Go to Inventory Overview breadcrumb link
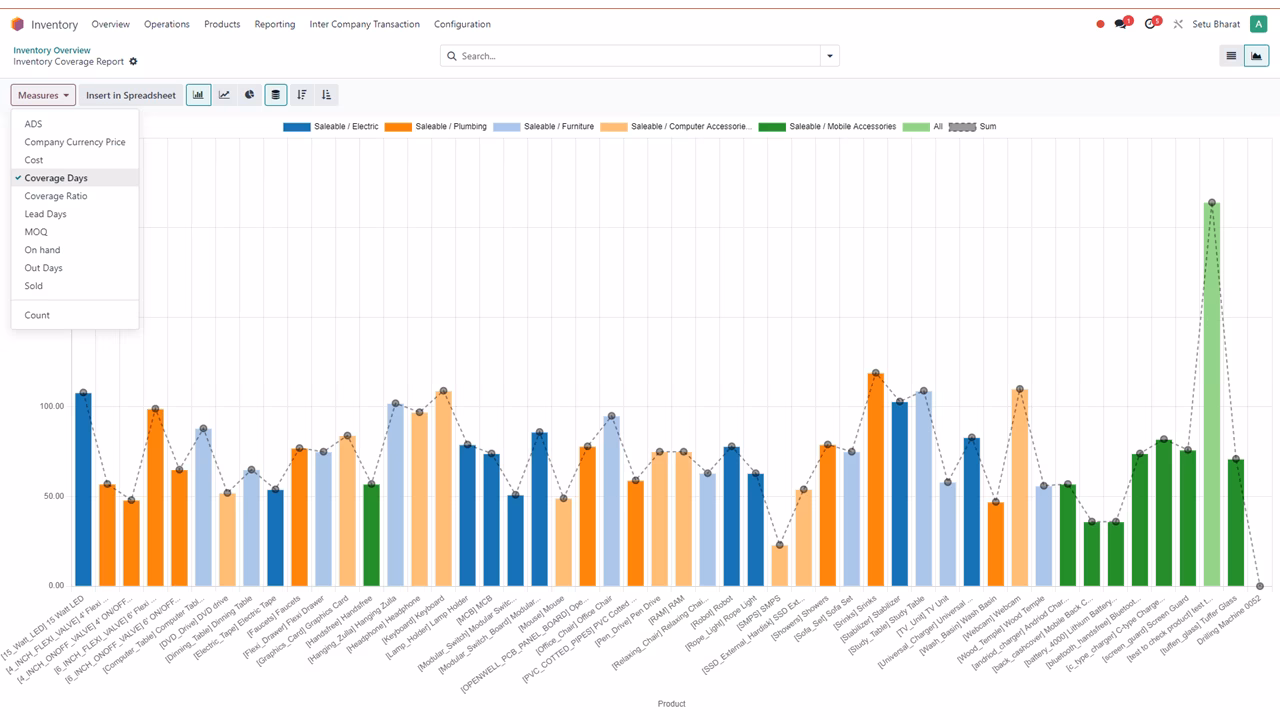Image resolution: width=1280 pixels, height=720 pixels. tap(52, 50)
